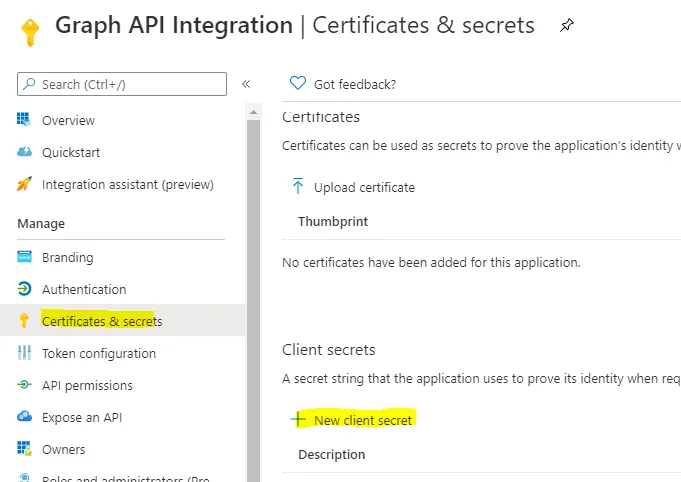Focus the Search (Ctrl+/) field
This screenshot has height=482, width=681.
click(x=122, y=84)
